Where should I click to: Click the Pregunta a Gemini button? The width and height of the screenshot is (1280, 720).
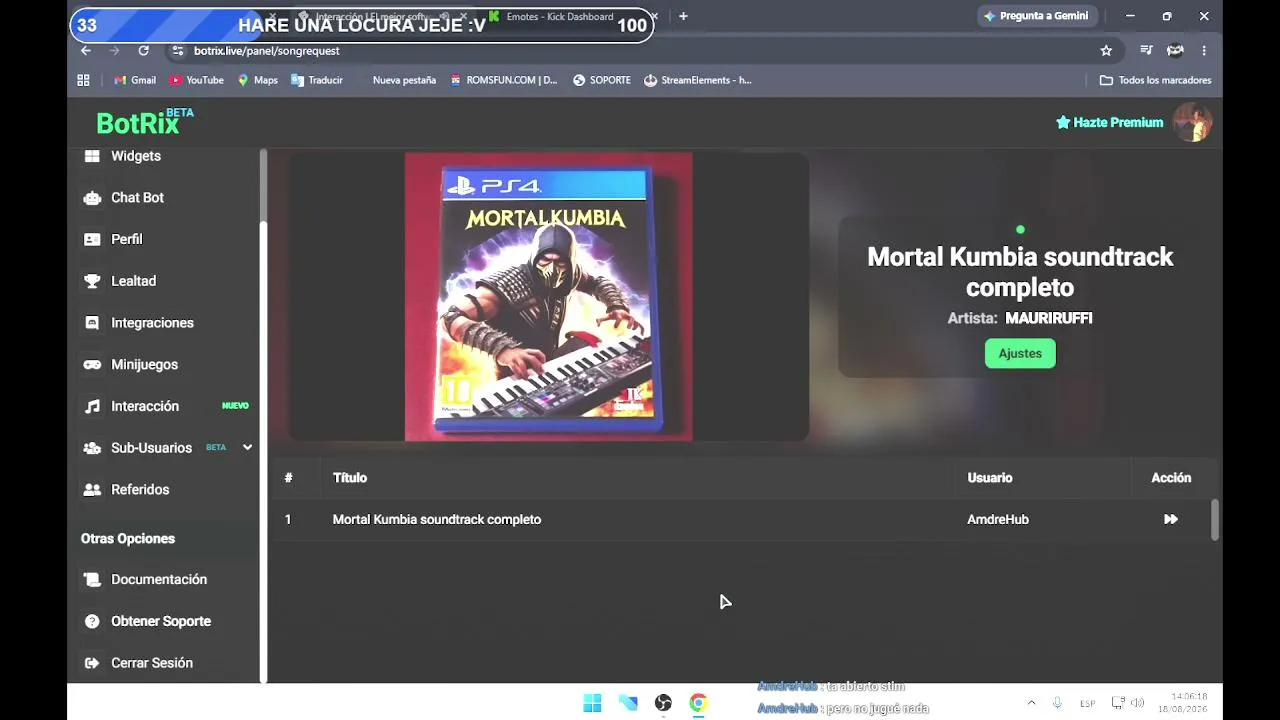1036,16
